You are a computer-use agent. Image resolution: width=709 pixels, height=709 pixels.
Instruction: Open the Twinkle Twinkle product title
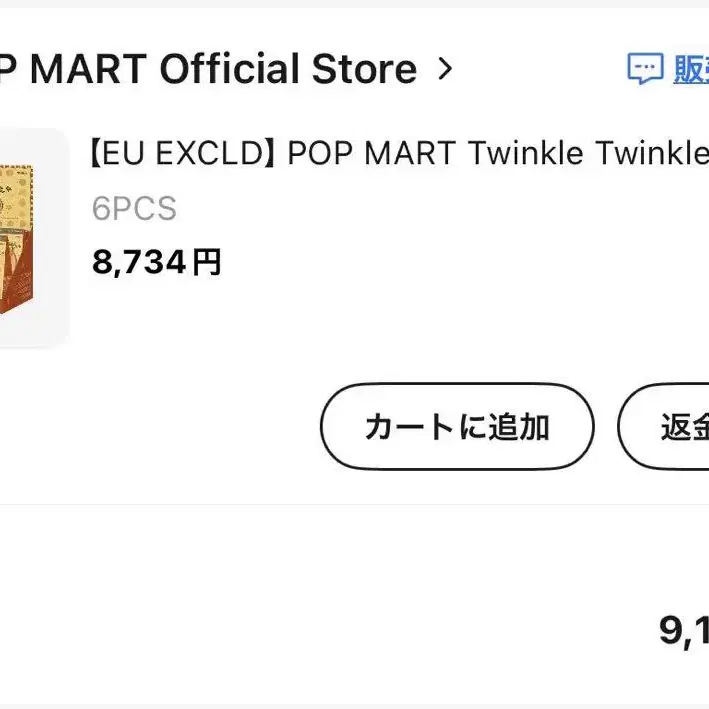coord(588,154)
